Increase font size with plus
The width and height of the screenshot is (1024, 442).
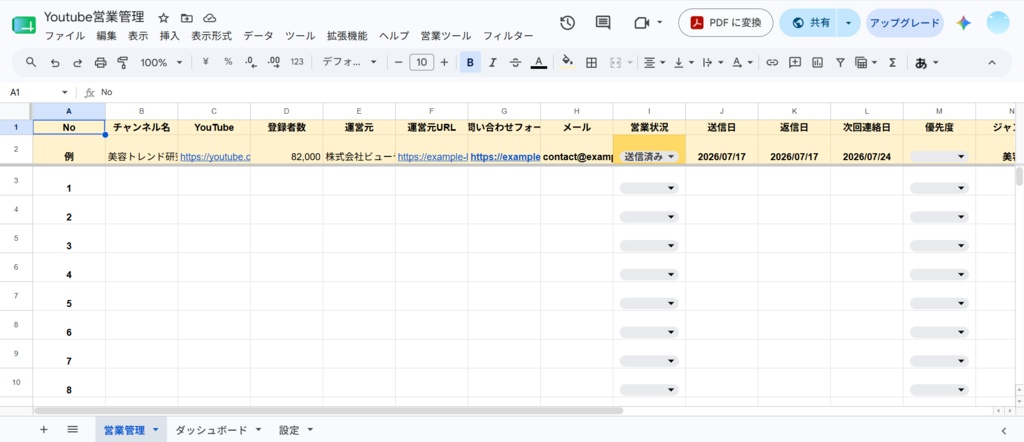pos(444,63)
